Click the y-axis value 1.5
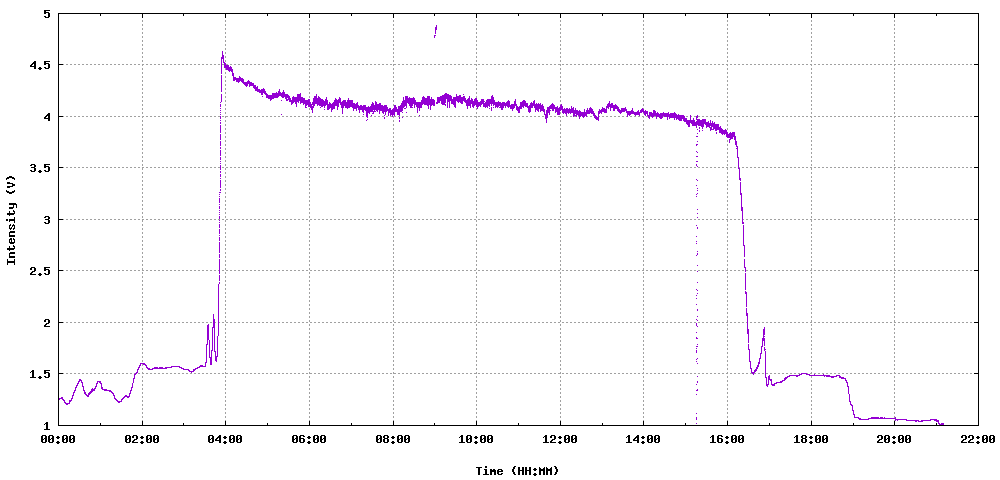This screenshot has width=1000, height=480. [39, 375]
